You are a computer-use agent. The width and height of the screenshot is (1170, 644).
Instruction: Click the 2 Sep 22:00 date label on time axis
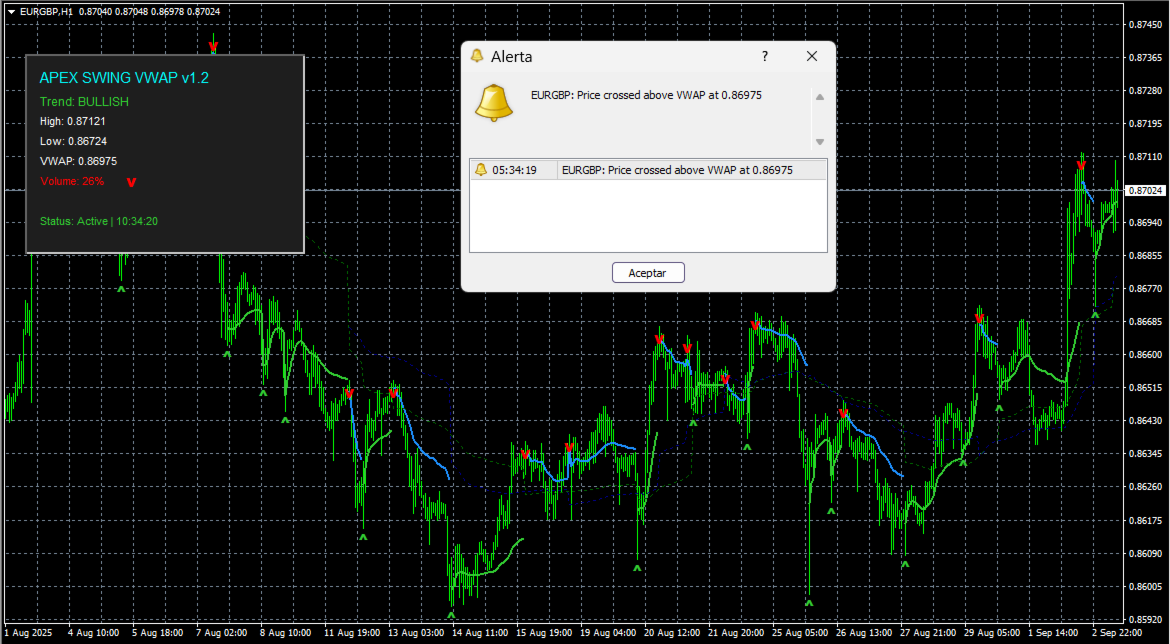tap(1117, 633)
